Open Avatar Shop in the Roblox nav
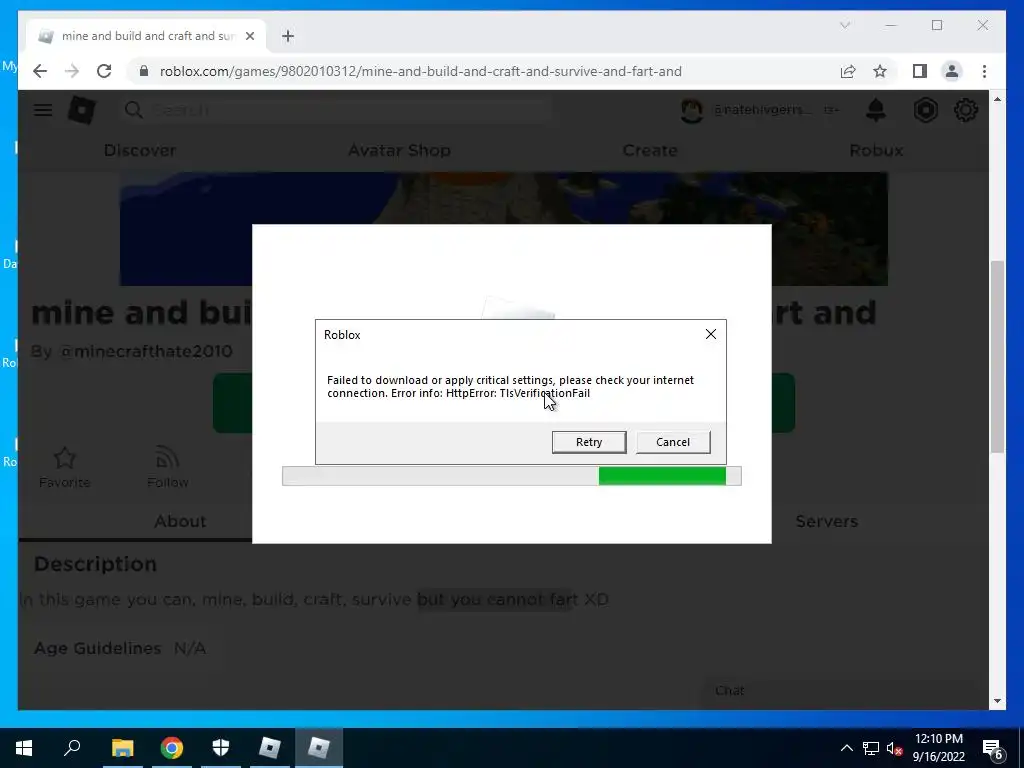The image size is (1024, 768). coord(399,150)
